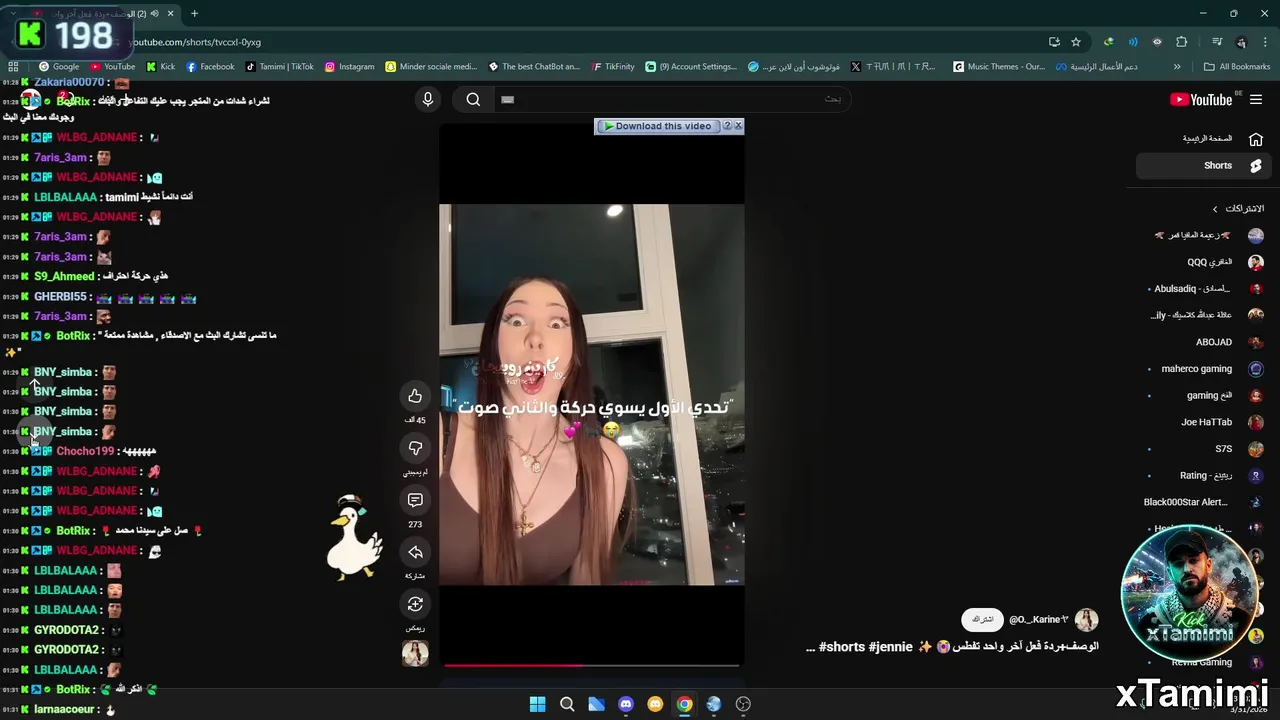The image size is (1280, 720).
Task: Open the @O_Karine channel avatar
Action: [1086, 619]
